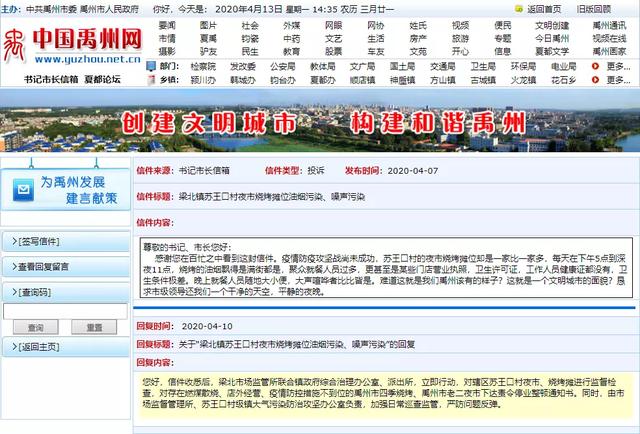Screen dimensions: 640x434
Task: Click the home icon beside 返回首页
Action: pyautogui.click(x=519, y=9)
